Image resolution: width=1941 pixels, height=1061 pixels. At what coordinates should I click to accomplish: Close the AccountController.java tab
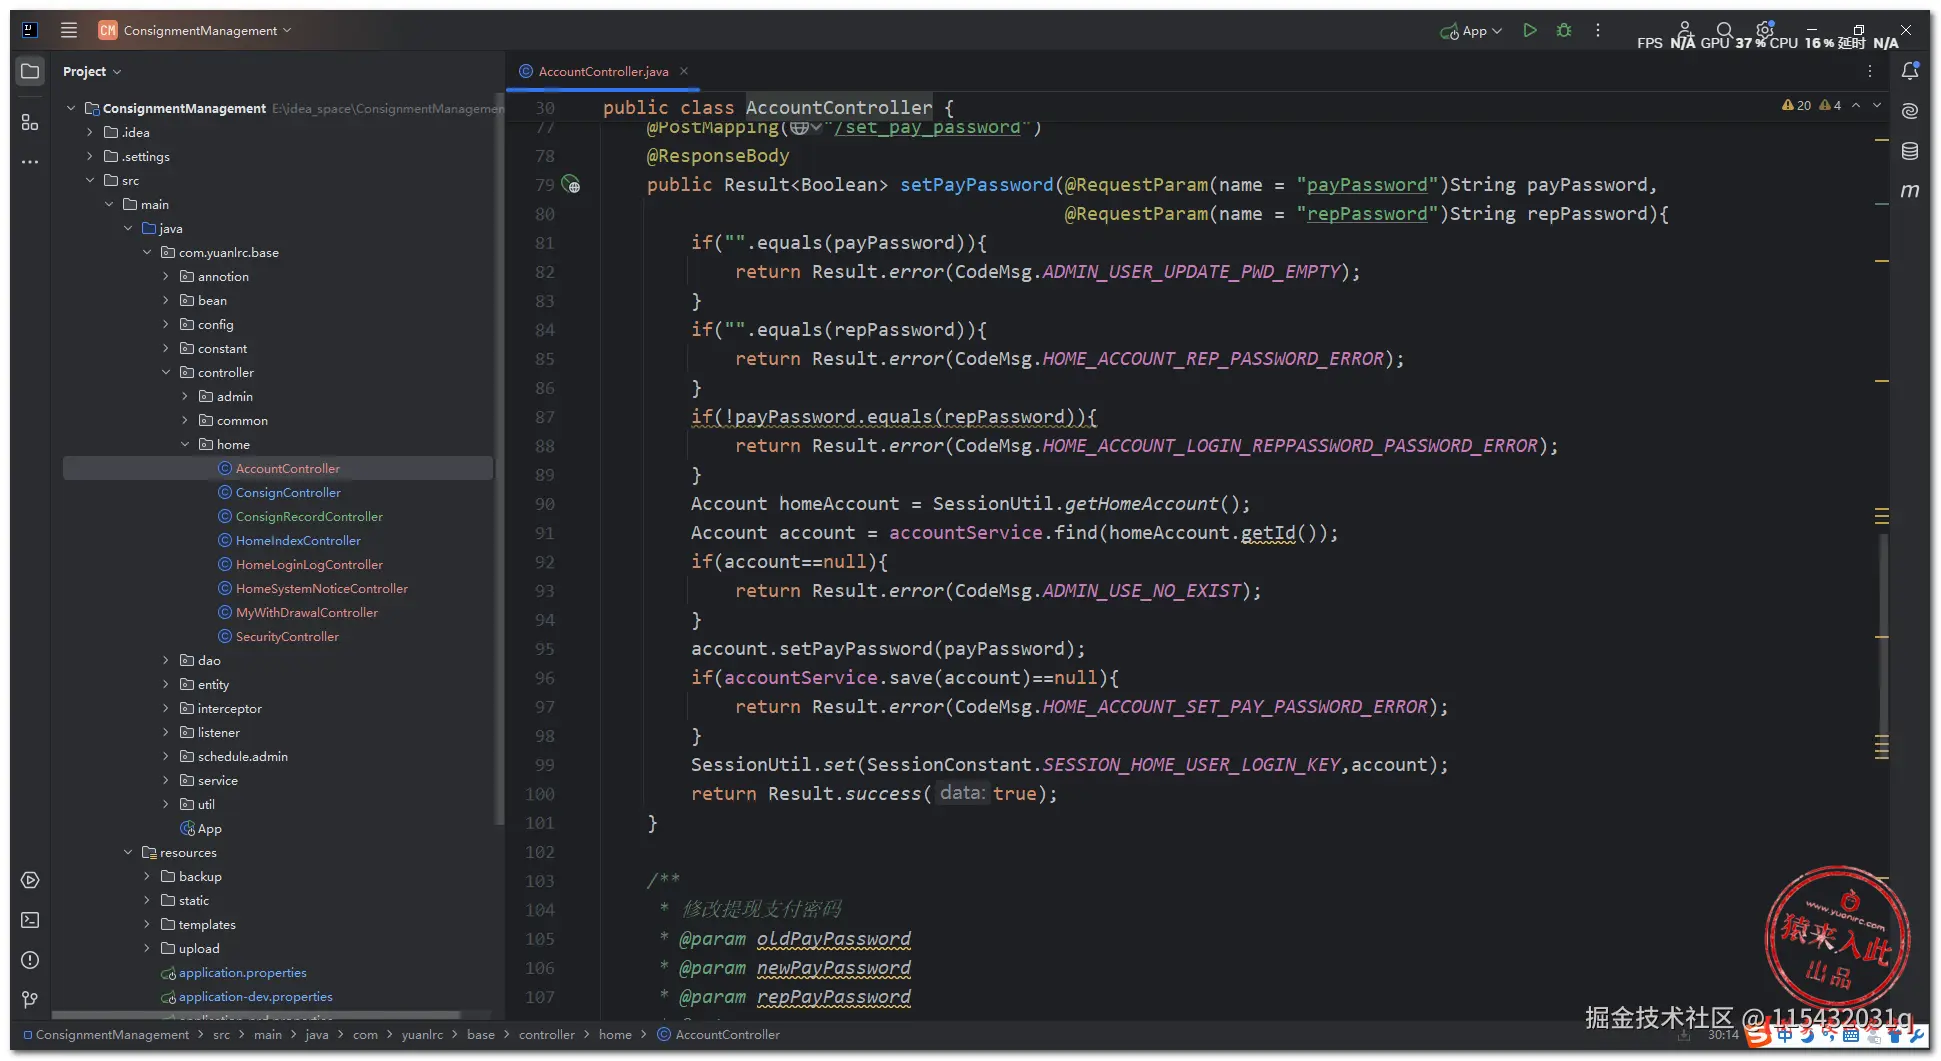point(684,71)
